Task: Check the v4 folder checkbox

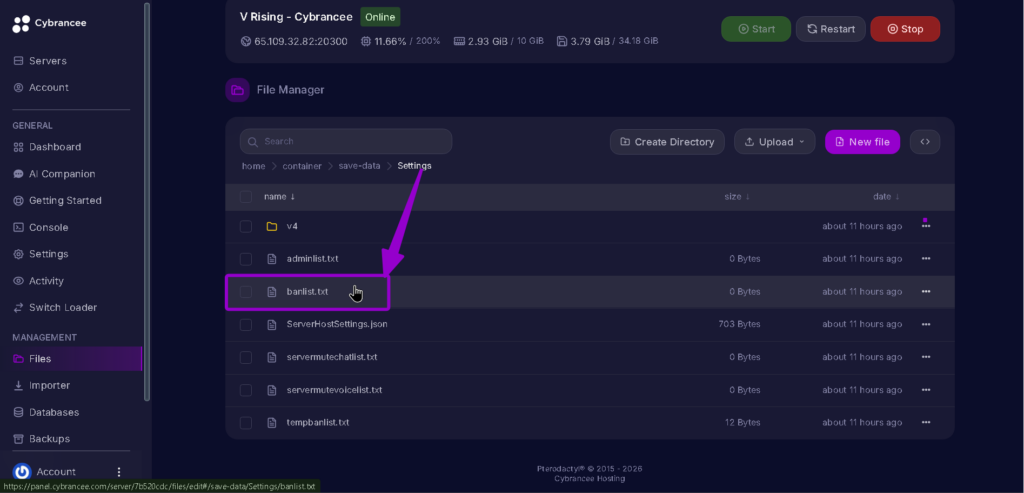Action: pyautogui.click(x=246, y=227)
